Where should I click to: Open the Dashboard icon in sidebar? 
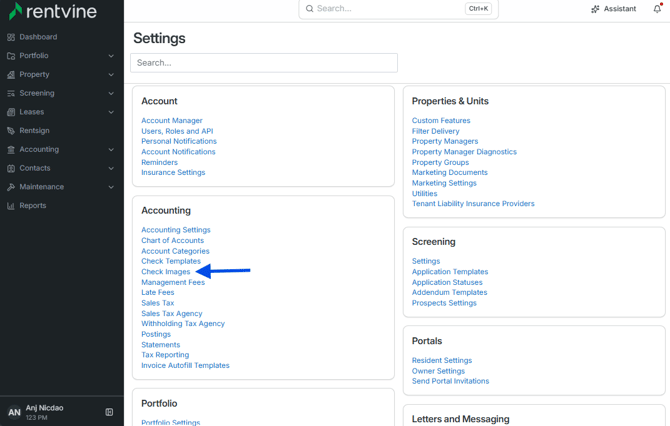click(x=11, y=37)
